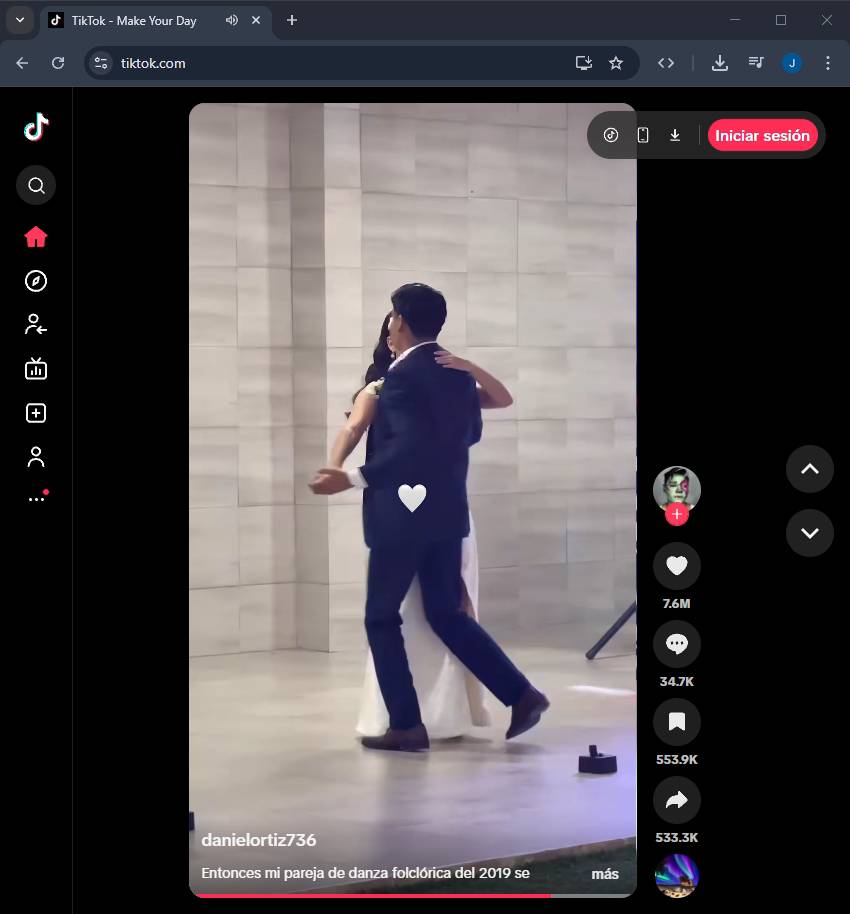Viewport: 850px width, 914px height.
Task: Click the Iniciar sesión button
Action: pyautogui.click(x=762, y=136)
